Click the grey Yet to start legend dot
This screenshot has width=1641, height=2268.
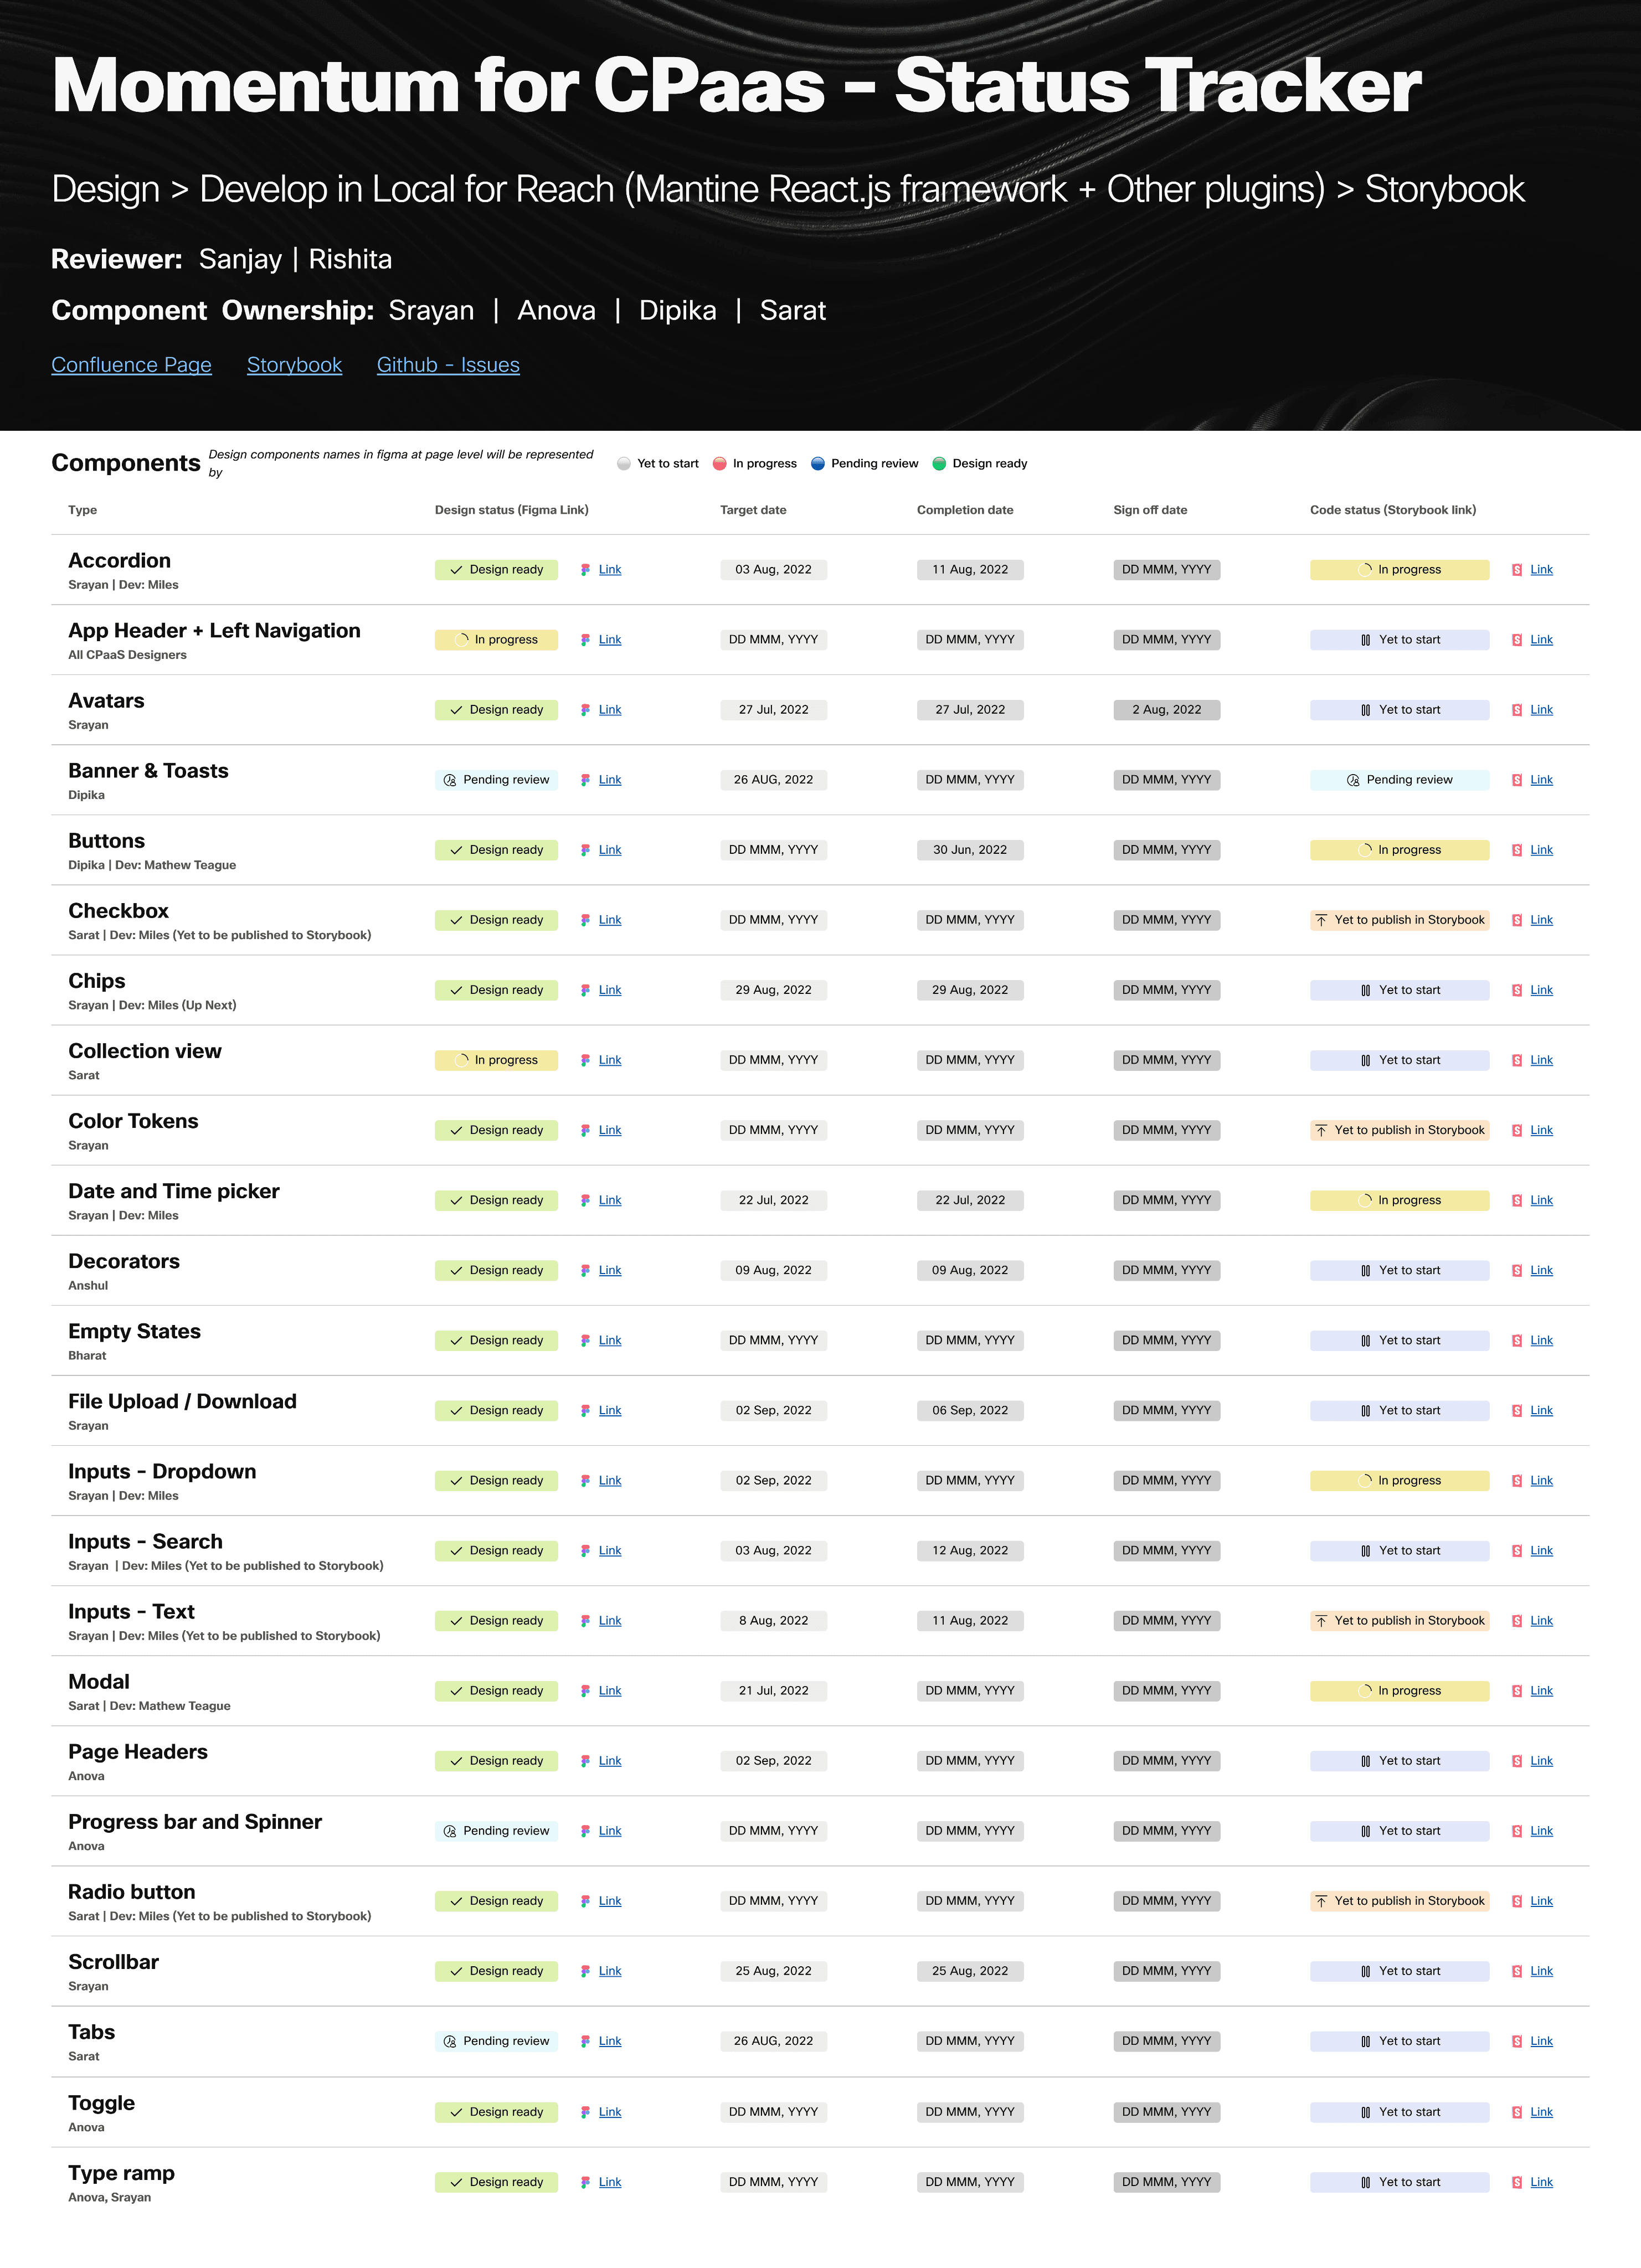coord(624,464)
